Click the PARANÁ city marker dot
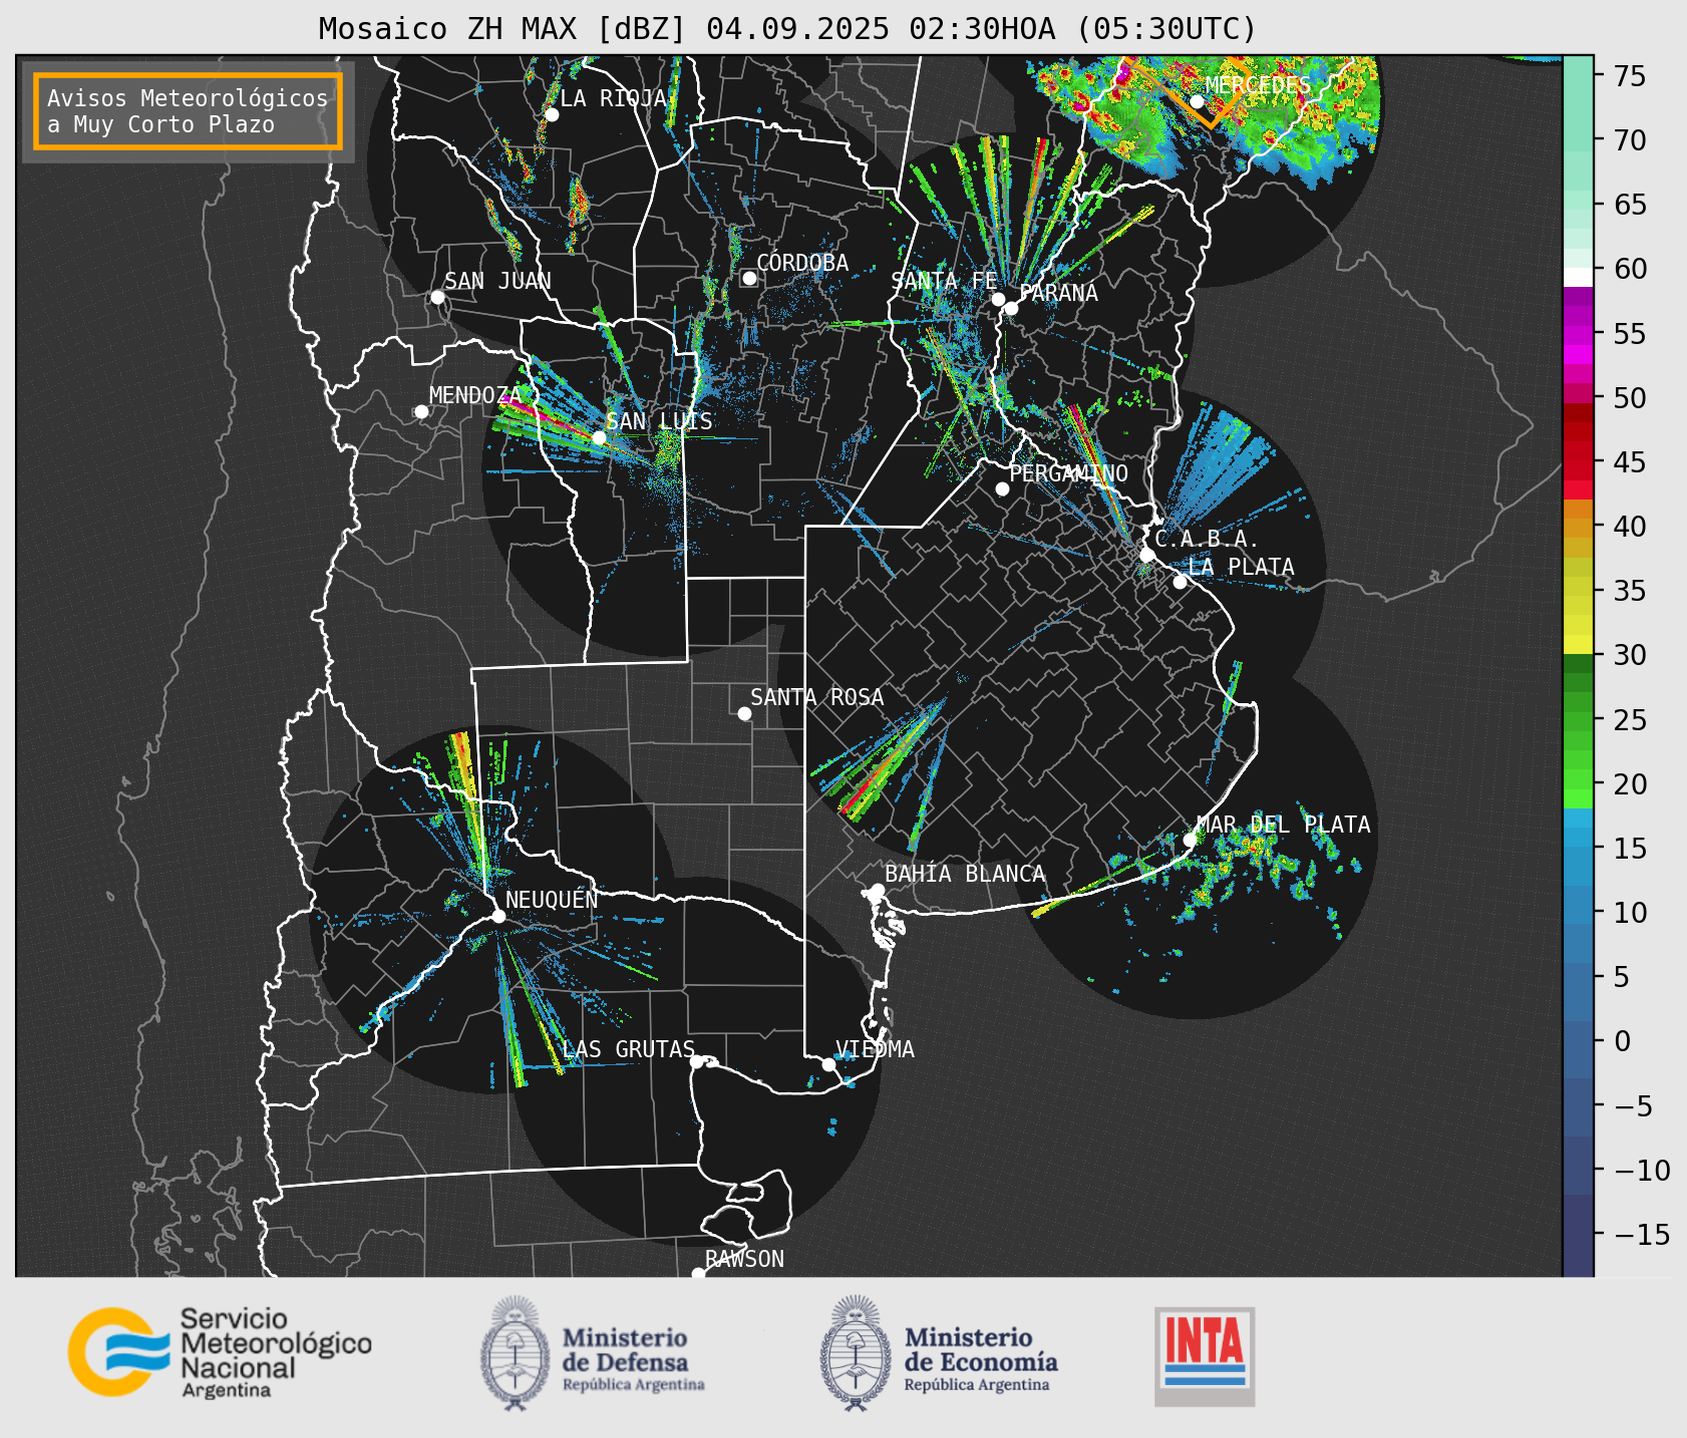Screen dimensions: 1687x1438 (x=1011, y=308)
